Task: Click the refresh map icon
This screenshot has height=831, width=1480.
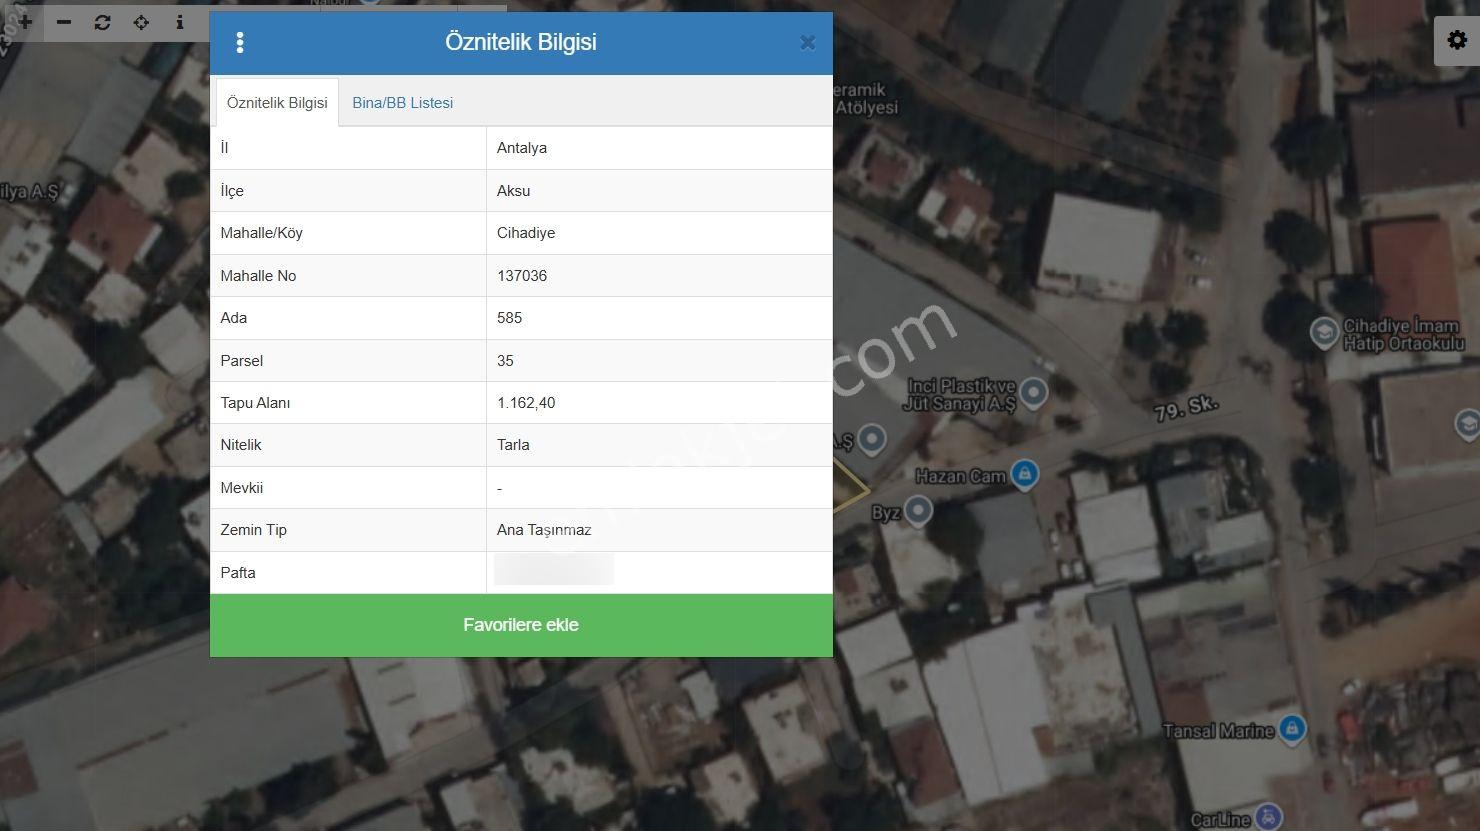Action: pos(102,21)
